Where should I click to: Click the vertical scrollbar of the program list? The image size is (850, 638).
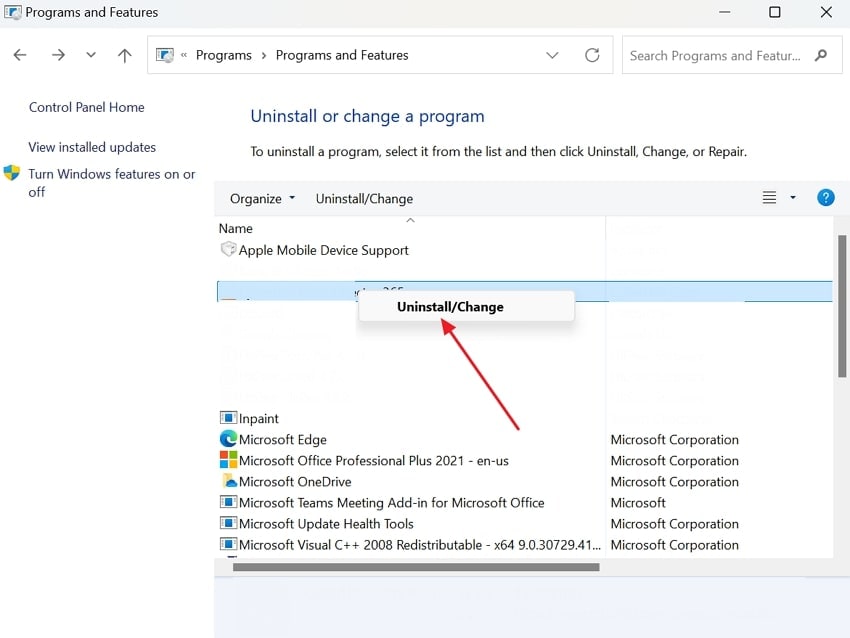(x=842, y=306)
